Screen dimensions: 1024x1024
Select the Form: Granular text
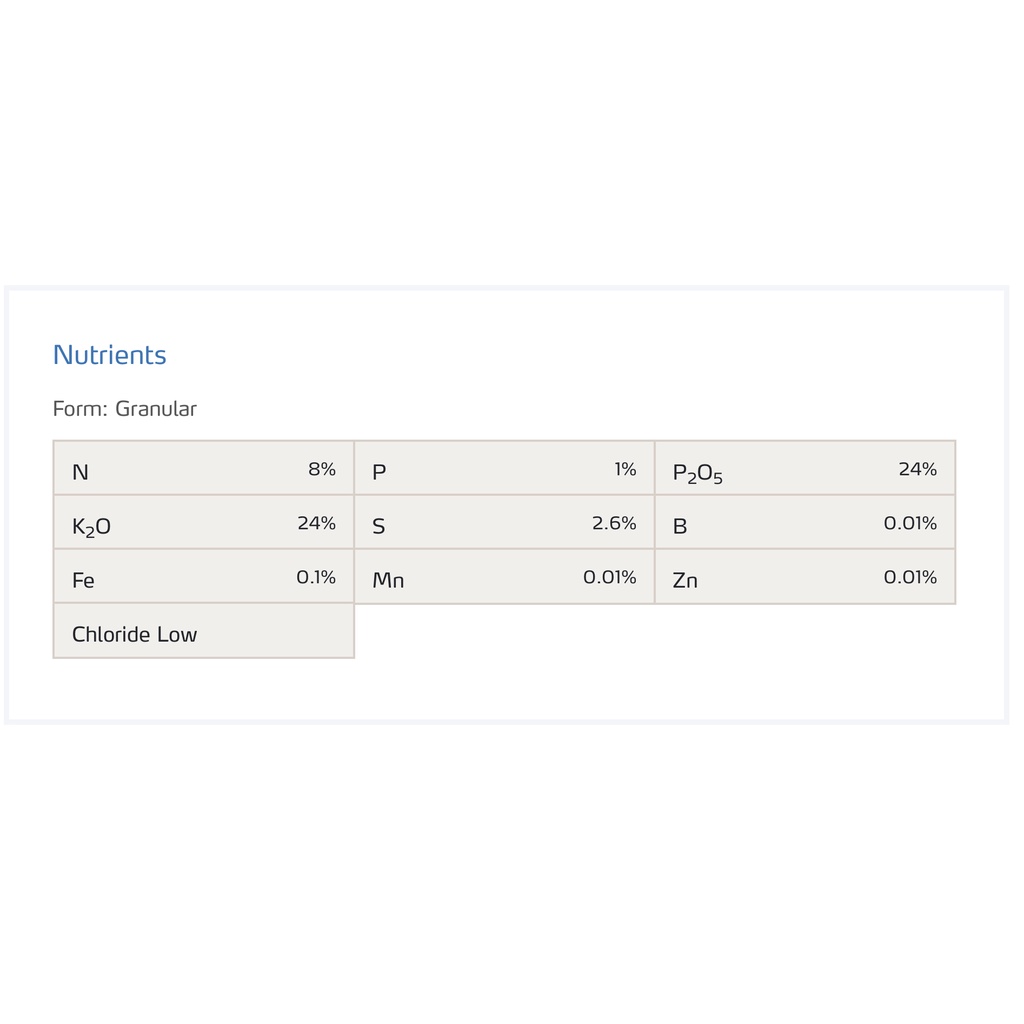(x=125, y=409)
